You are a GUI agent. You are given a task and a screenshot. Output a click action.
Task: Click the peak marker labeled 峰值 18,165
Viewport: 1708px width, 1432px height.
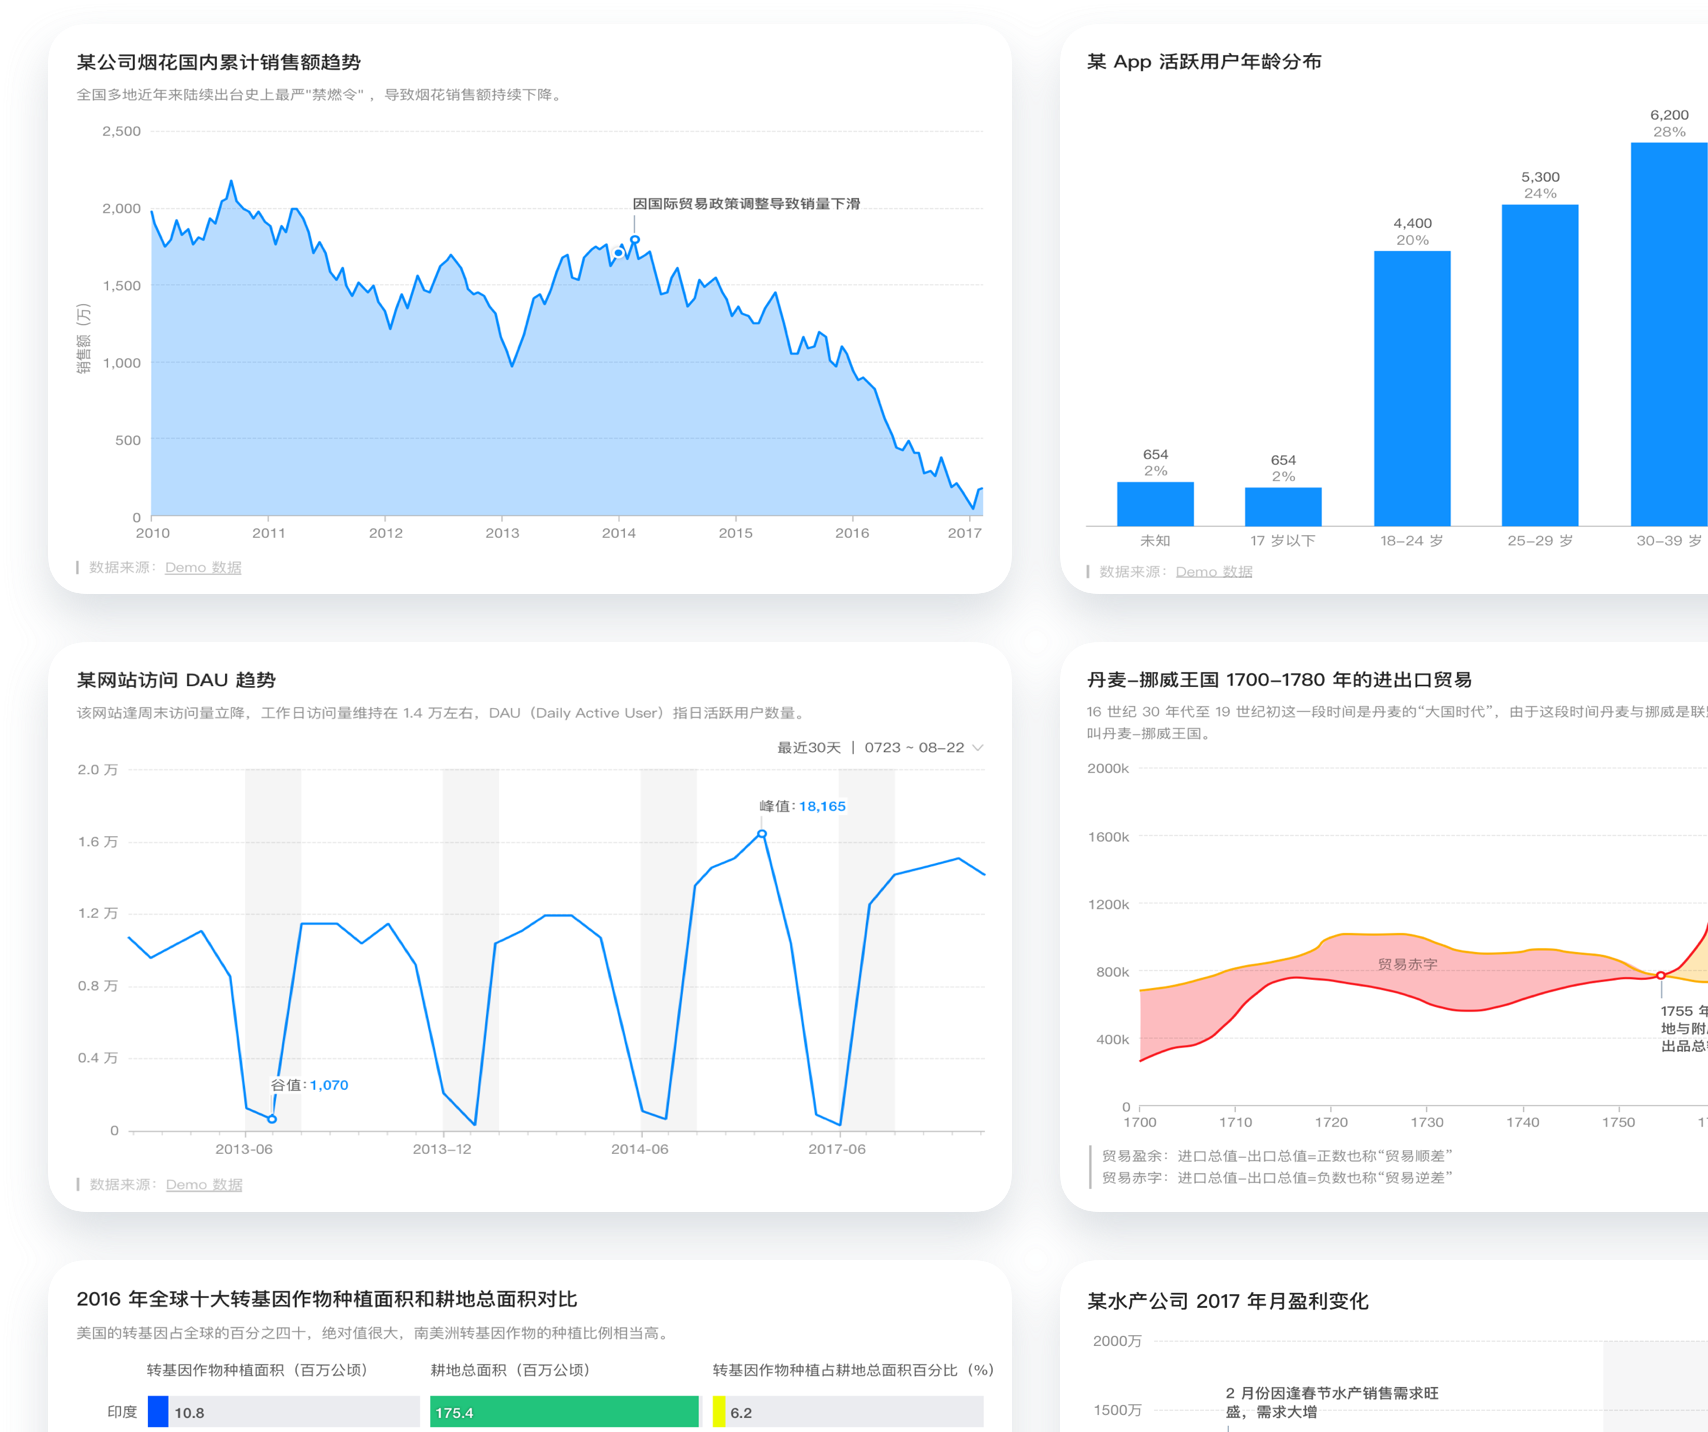click(762, 834)
